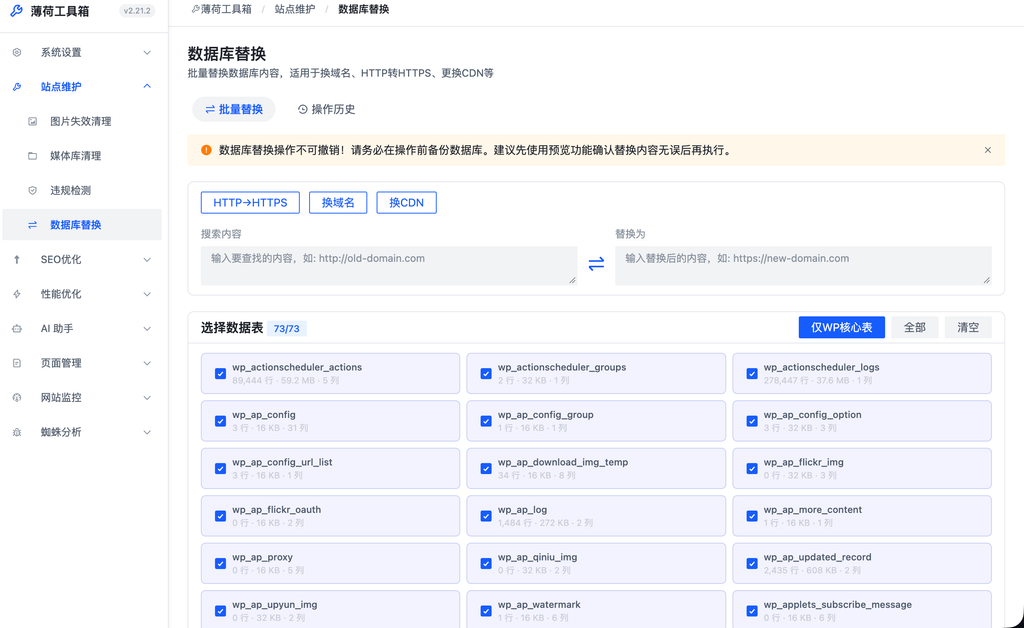Deselect the wp_ap_proxy checkbox

(221, 564)
